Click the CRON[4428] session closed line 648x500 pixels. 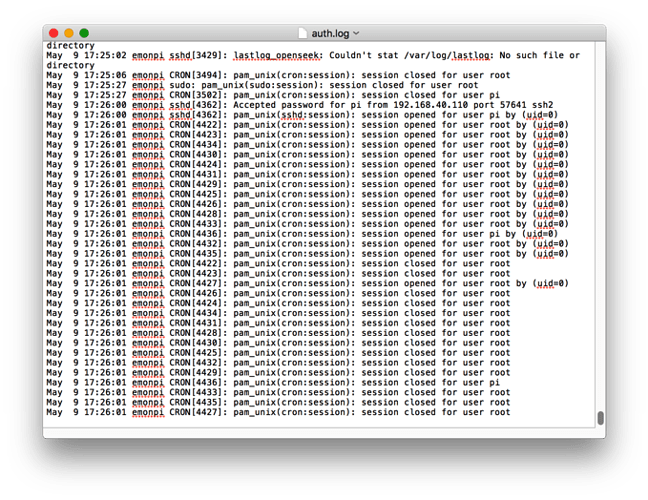click(x=278, y=333)
